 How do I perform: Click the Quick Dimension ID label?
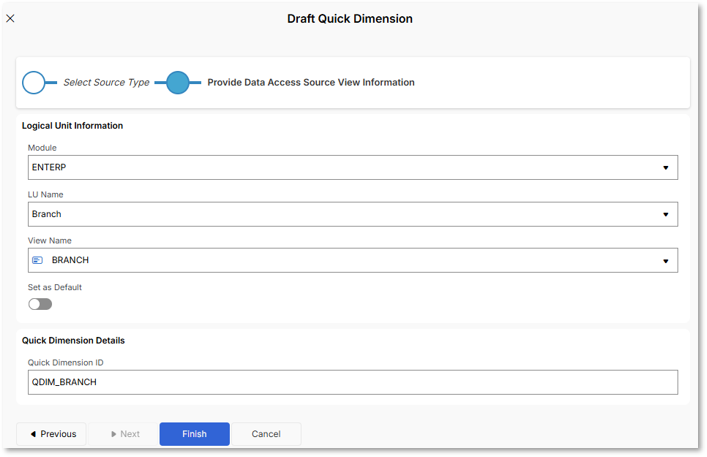click(65, 362)
